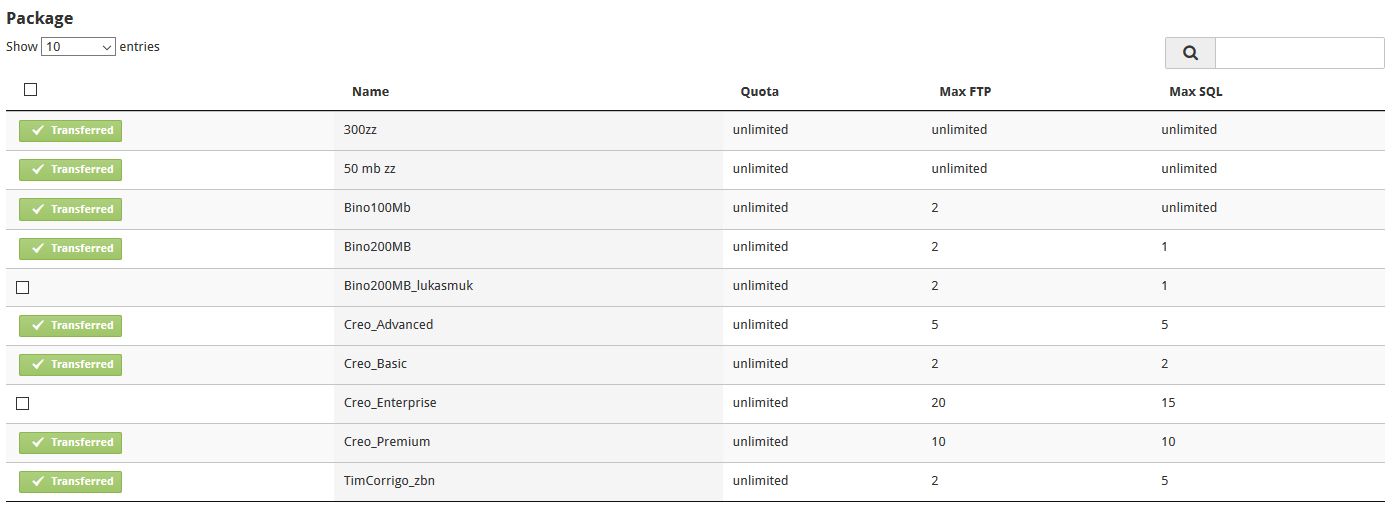Click Transferred badge for TimCorrigo_zbn row

[71, 481]
